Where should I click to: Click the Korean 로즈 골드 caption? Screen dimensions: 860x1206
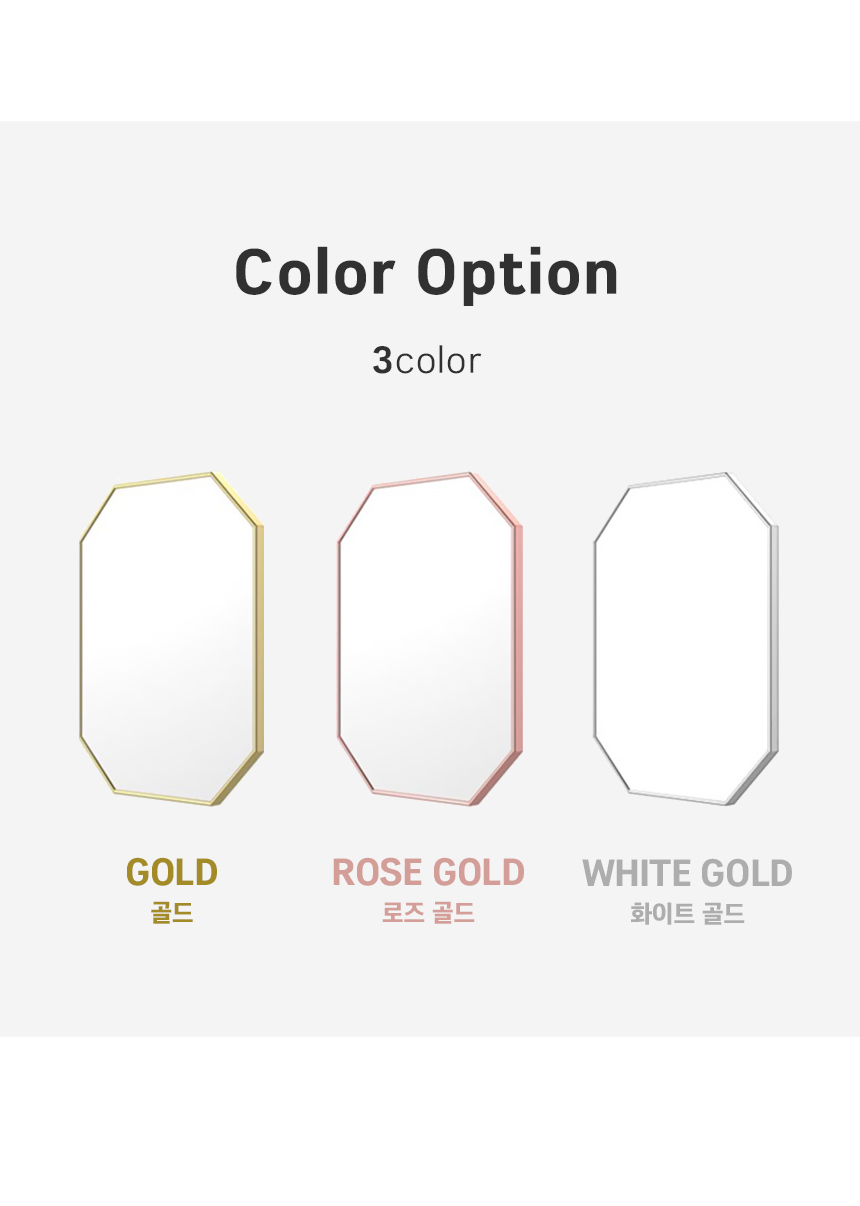(x=428, y=913)
